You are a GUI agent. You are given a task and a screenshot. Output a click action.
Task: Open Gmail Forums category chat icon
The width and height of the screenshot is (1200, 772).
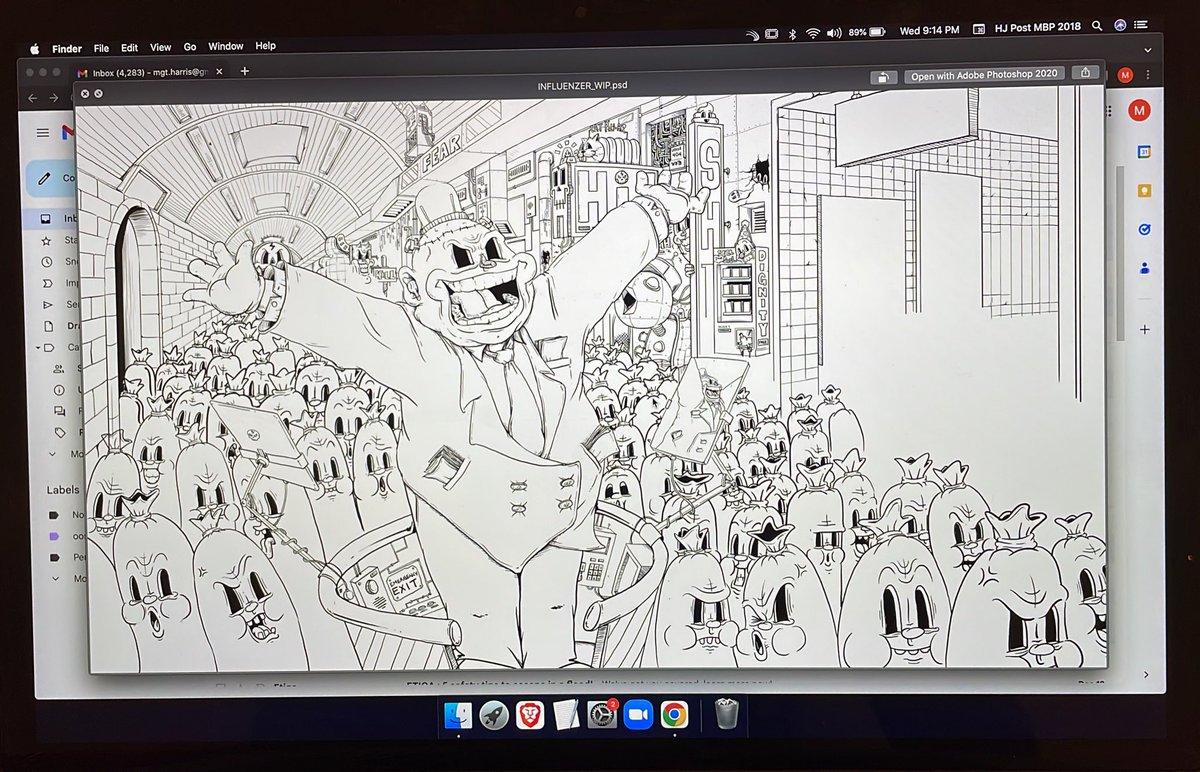(59, 411)
